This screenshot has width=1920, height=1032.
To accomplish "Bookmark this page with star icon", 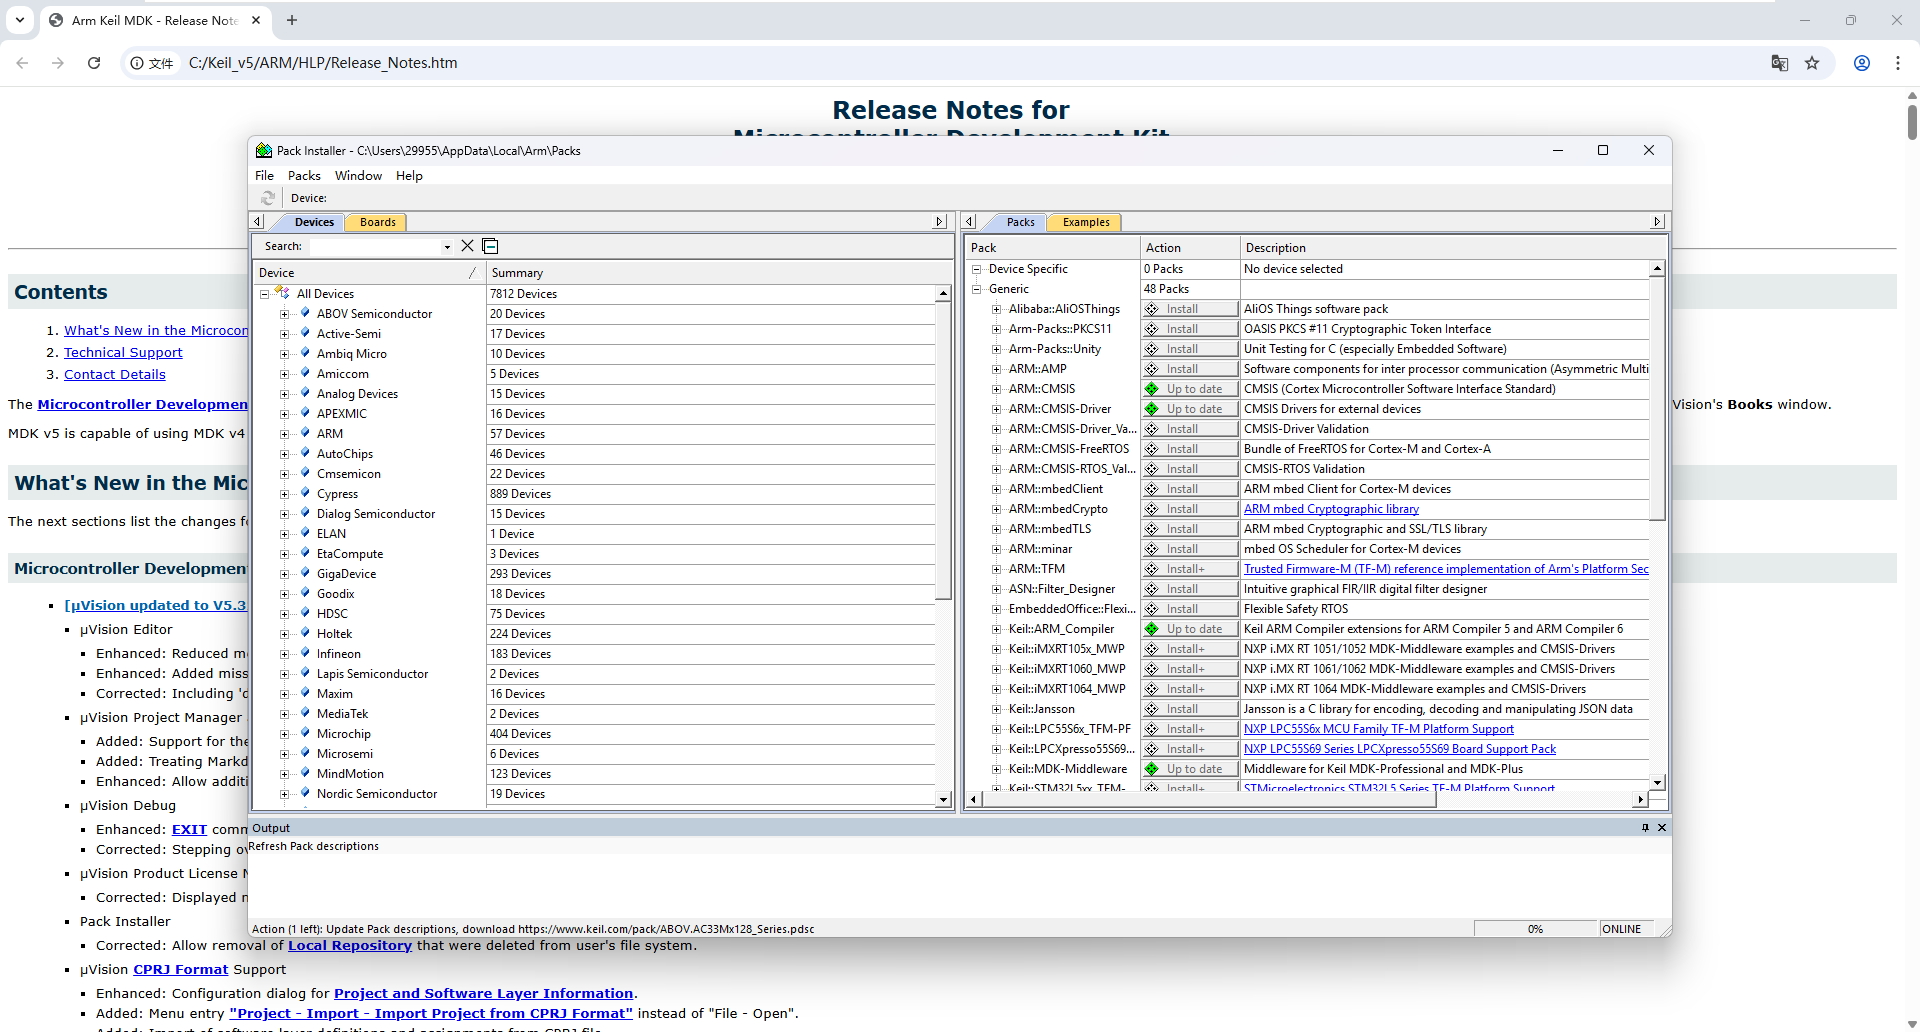I will (1812, 63).
